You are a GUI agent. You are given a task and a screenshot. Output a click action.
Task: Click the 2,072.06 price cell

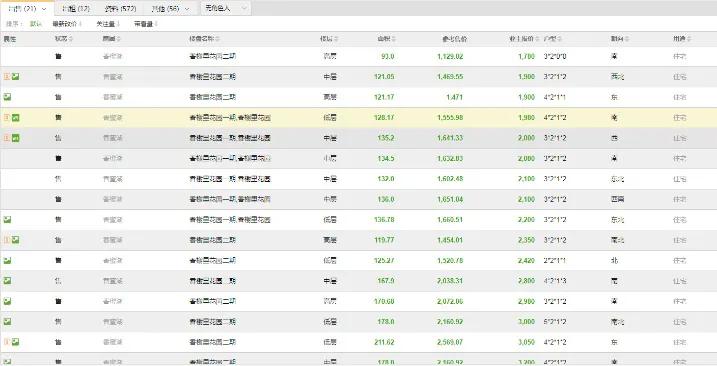point(449,301)
